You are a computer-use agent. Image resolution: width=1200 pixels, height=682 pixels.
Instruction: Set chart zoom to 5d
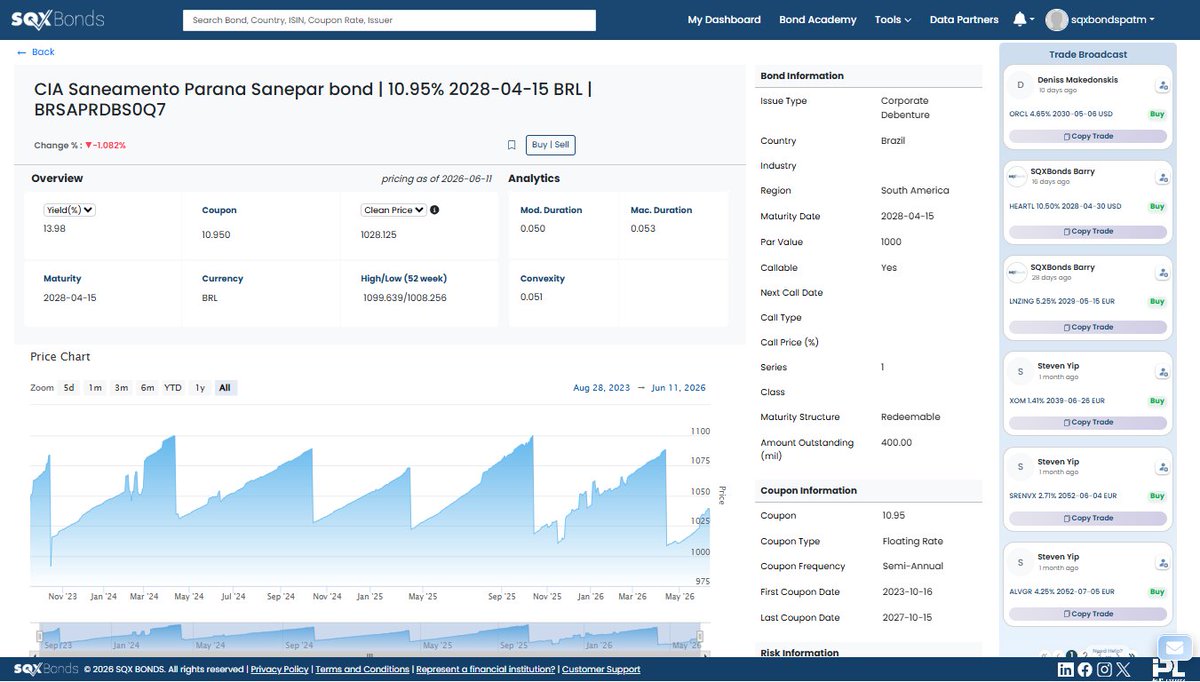point(69,388)
